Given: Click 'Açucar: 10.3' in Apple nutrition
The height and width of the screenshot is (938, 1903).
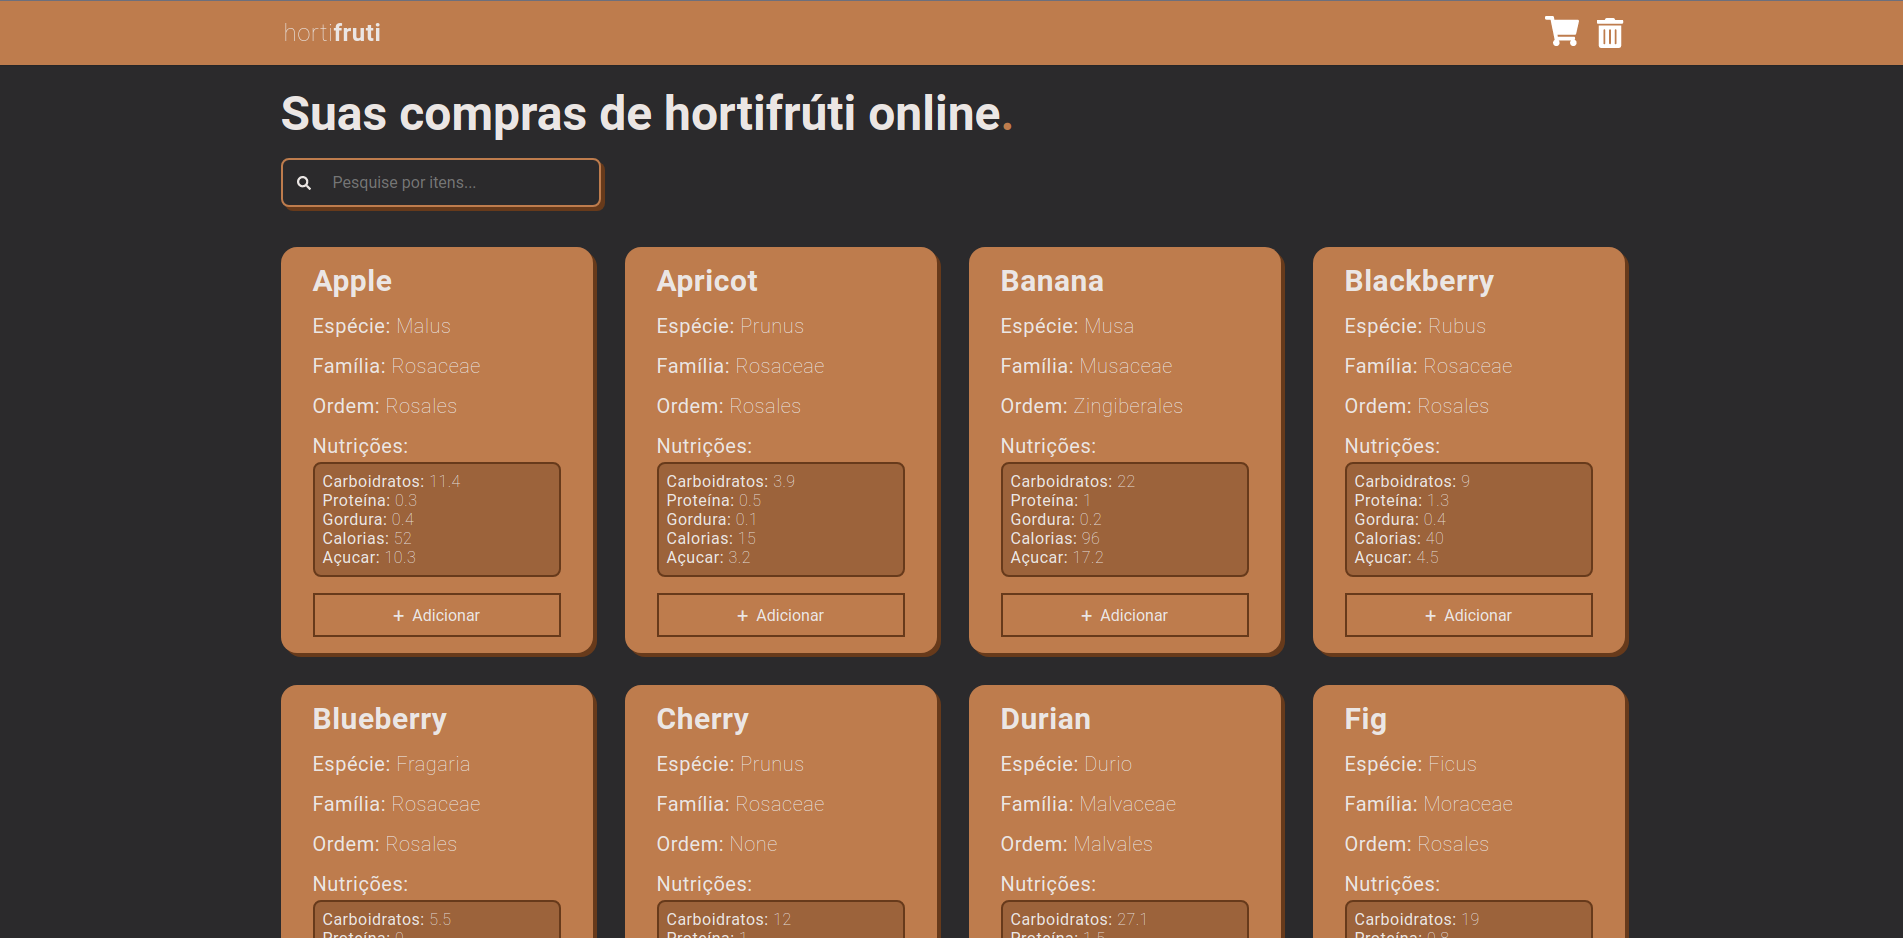Looking at the screenshot, I should [369, 557].
